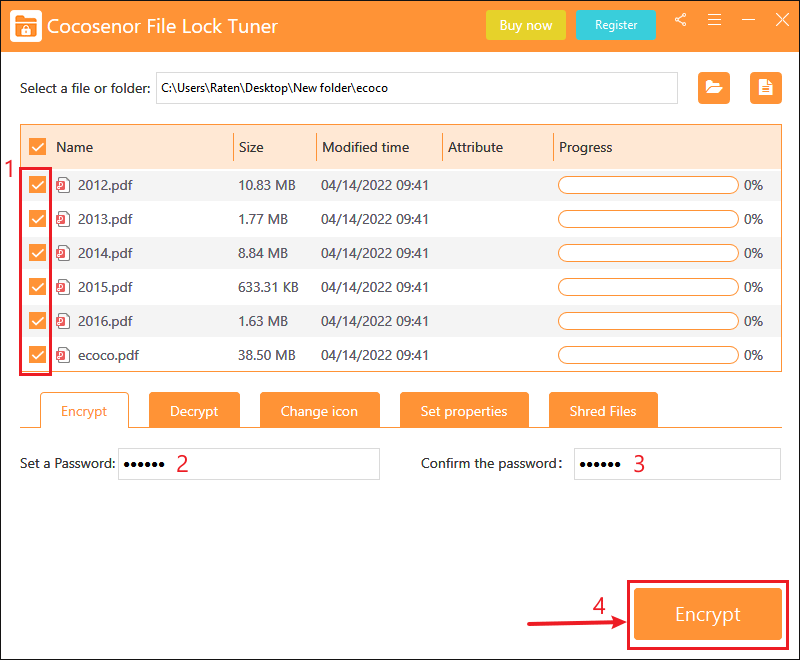Click the ecoco.pdf progress bar
The height and width of the screenshot is (660, 800).
click(648, 355)
